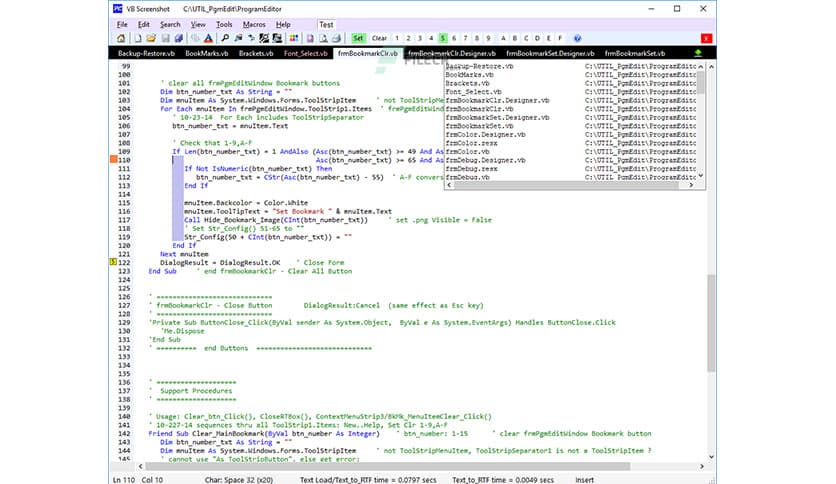Select bookmark number 1 in the toolbar
Image resolution: width=836 pixels, height=484 pixels.
click(x=397, y=38)
